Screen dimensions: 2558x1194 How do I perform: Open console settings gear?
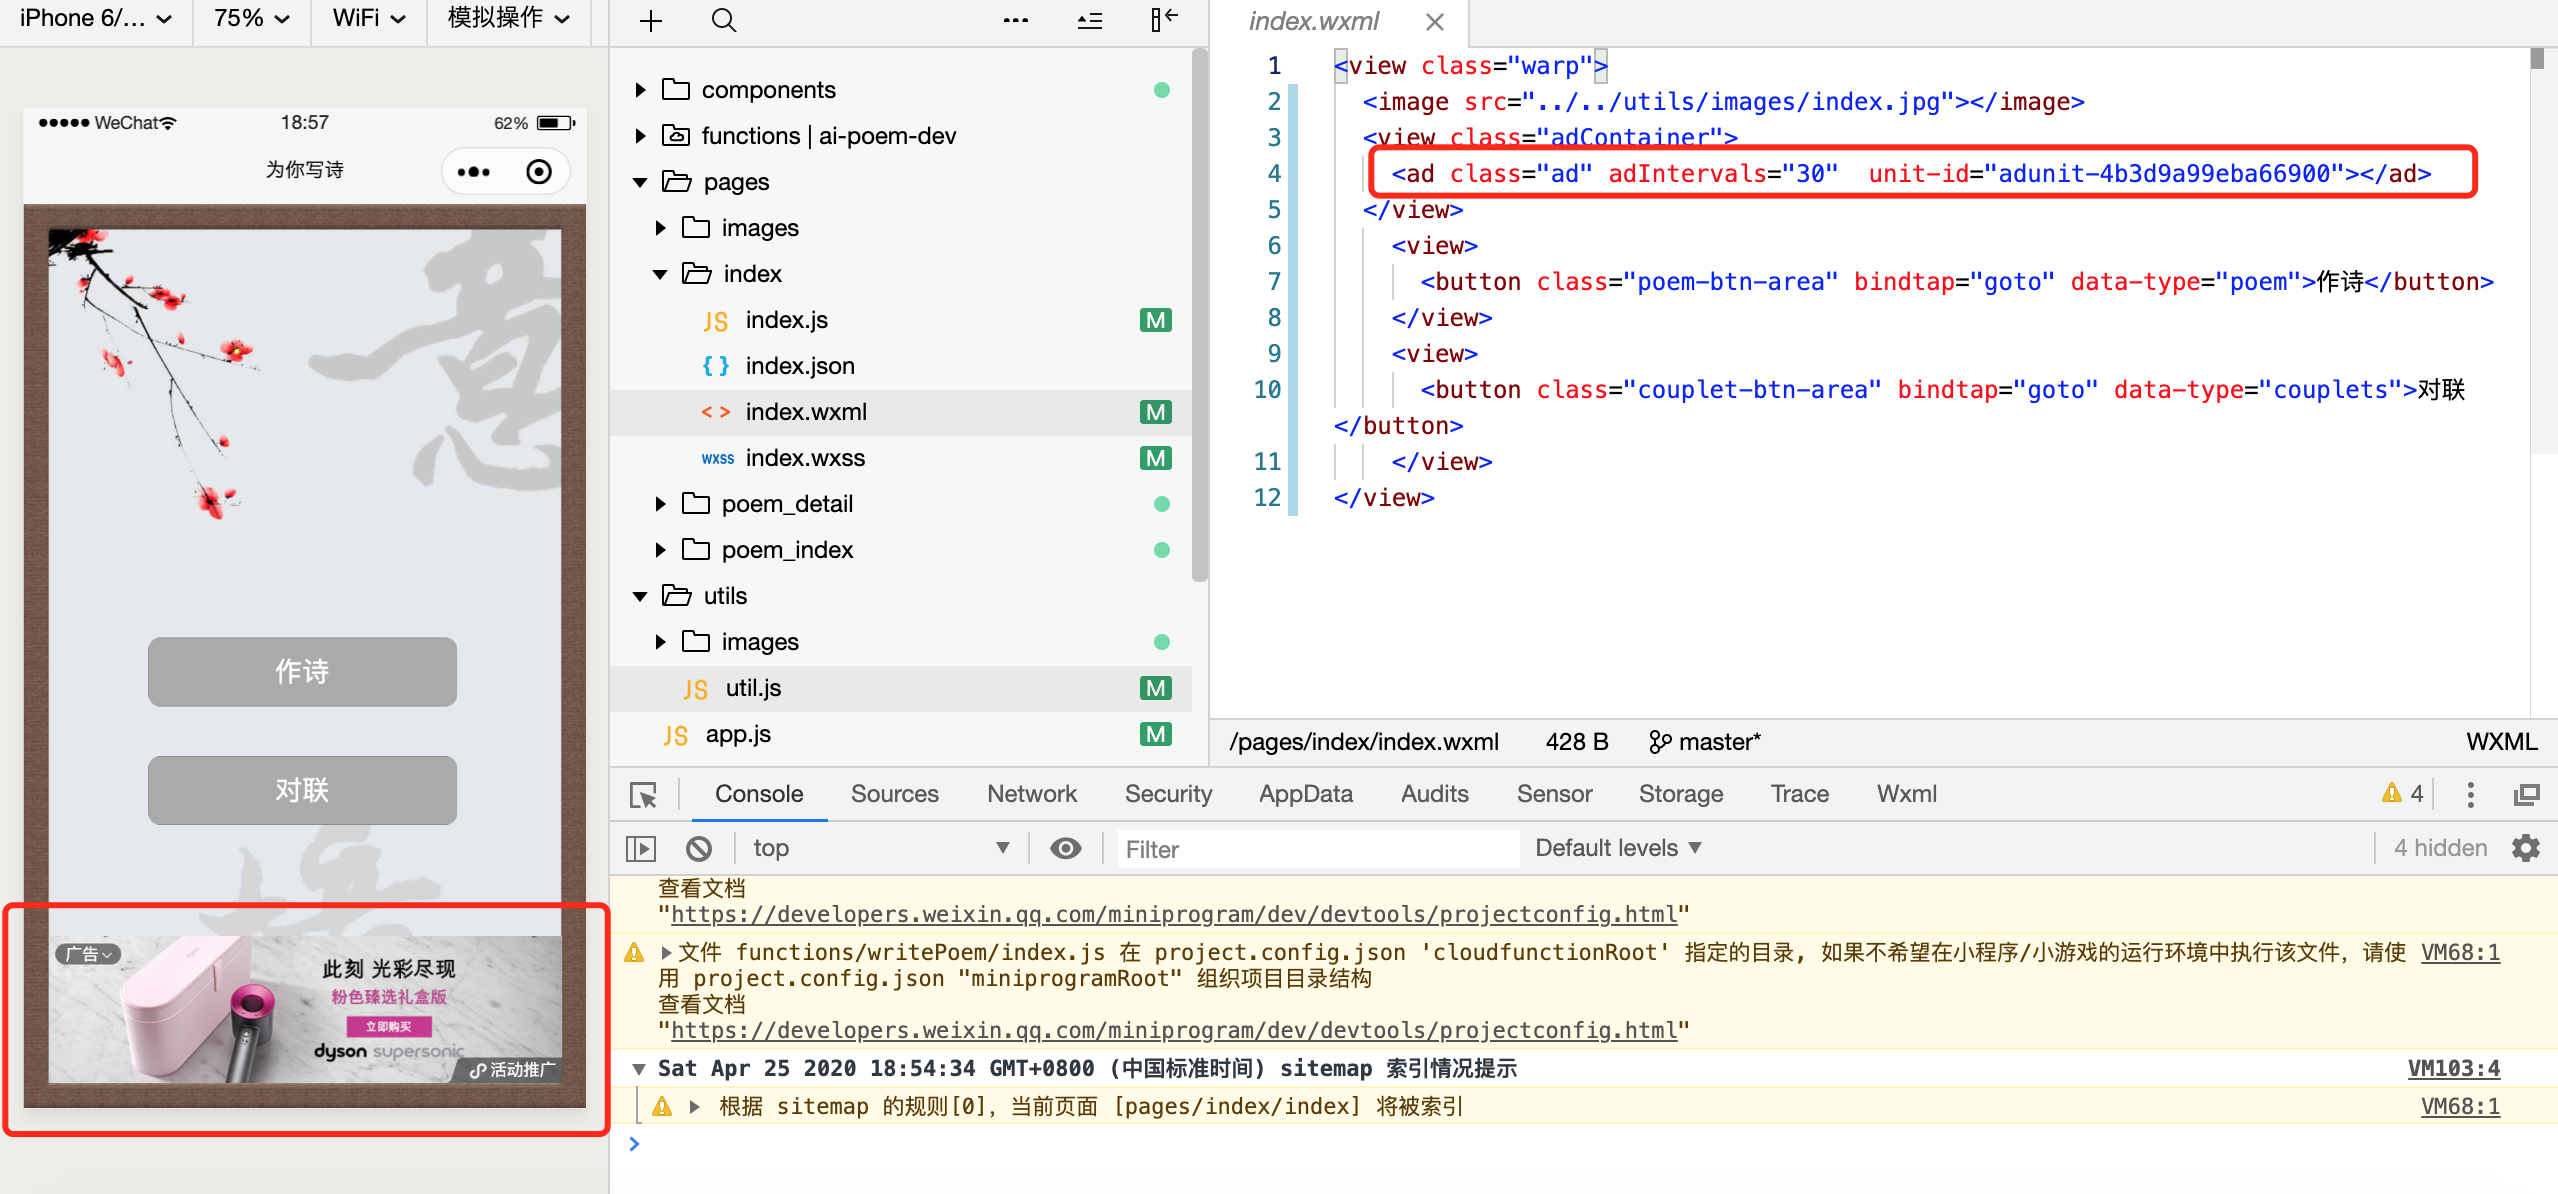(2526, 848)
